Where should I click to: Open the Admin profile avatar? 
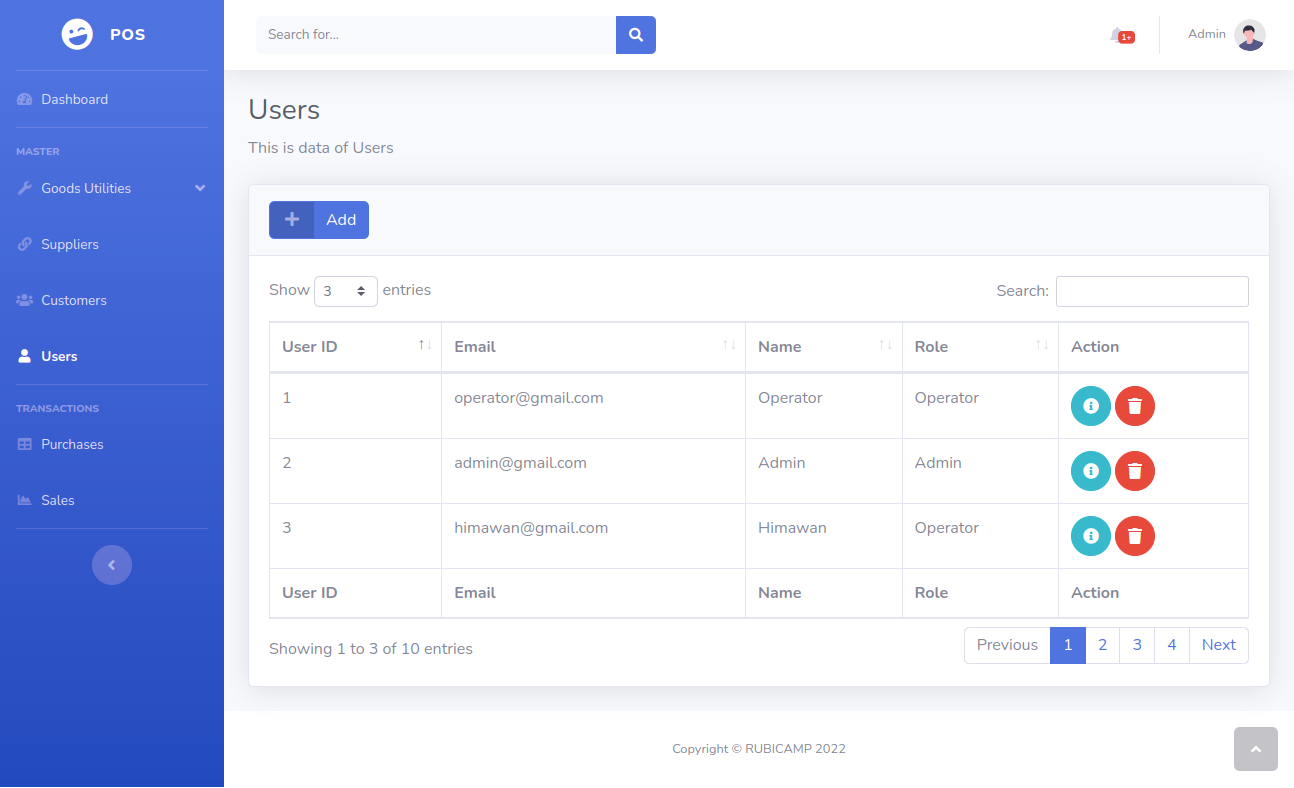pyautogui.click(x=1250, y=35)
